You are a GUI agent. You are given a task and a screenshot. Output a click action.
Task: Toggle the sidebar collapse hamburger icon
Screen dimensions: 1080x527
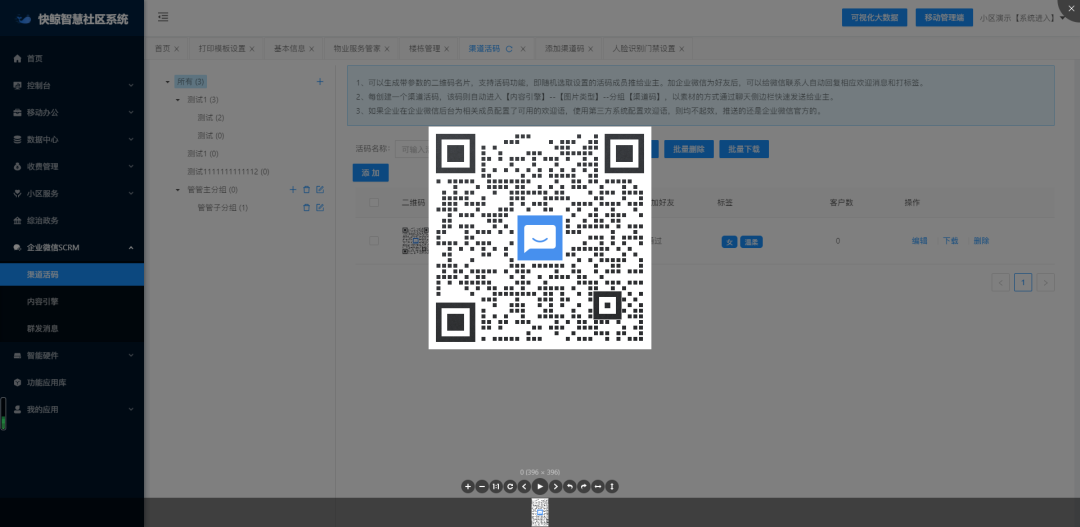pos(163,17)
